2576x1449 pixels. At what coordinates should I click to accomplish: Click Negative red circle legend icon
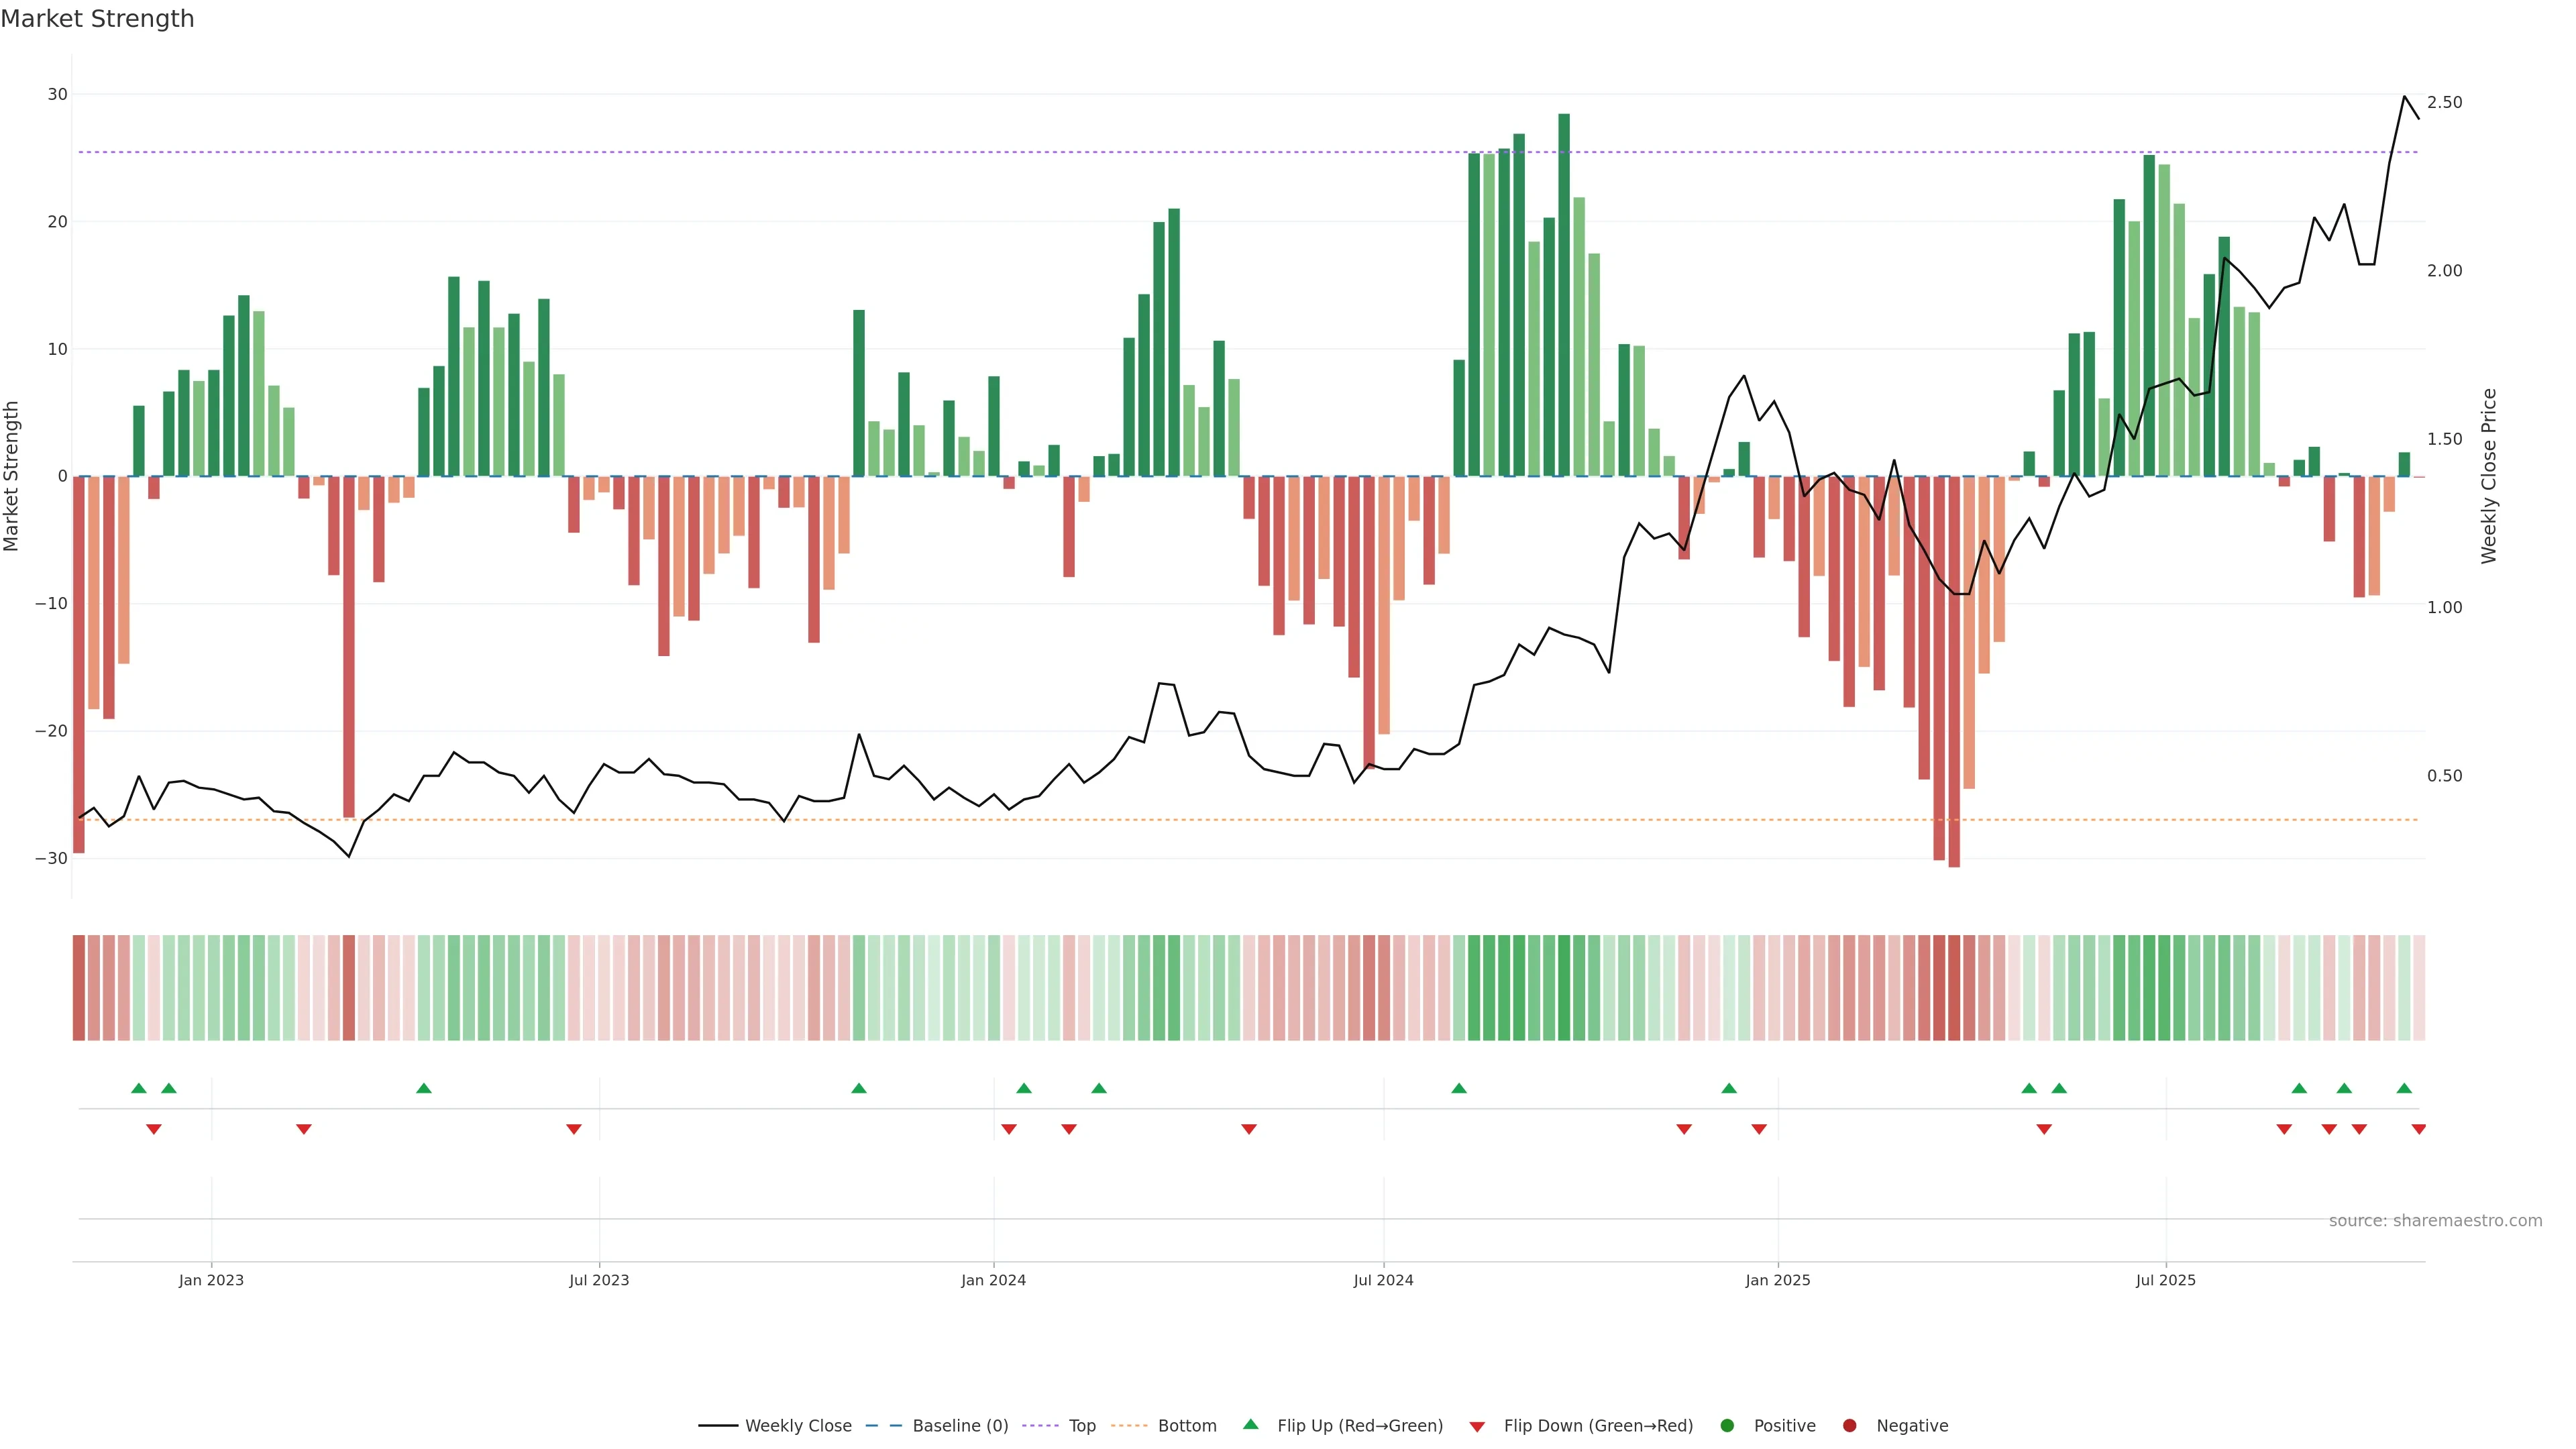pos(1849,1426)
